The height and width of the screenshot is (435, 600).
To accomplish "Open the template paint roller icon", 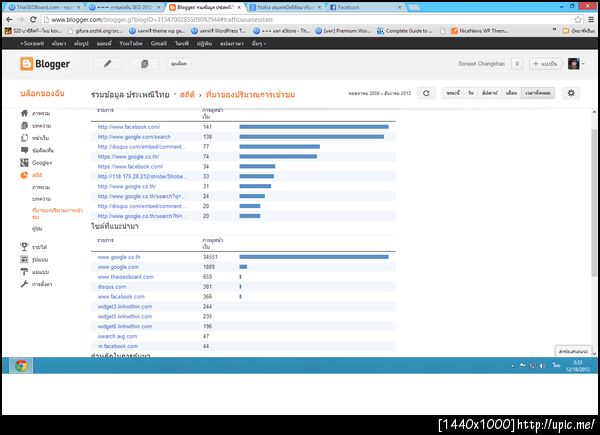I will pyautogui.click(x=24, y=272).
